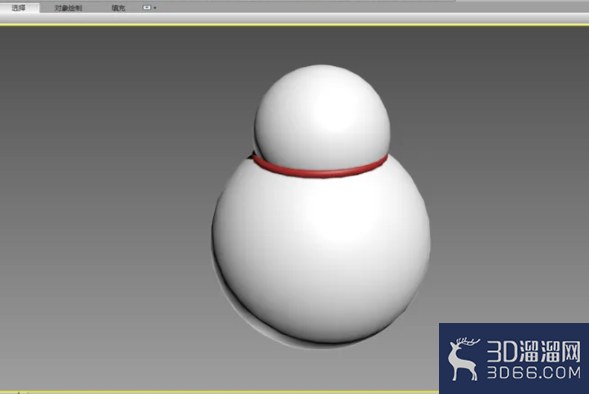Viewport: 589px width, 394px height.
Task: Select the small upper white sphere
Action: 322,116
